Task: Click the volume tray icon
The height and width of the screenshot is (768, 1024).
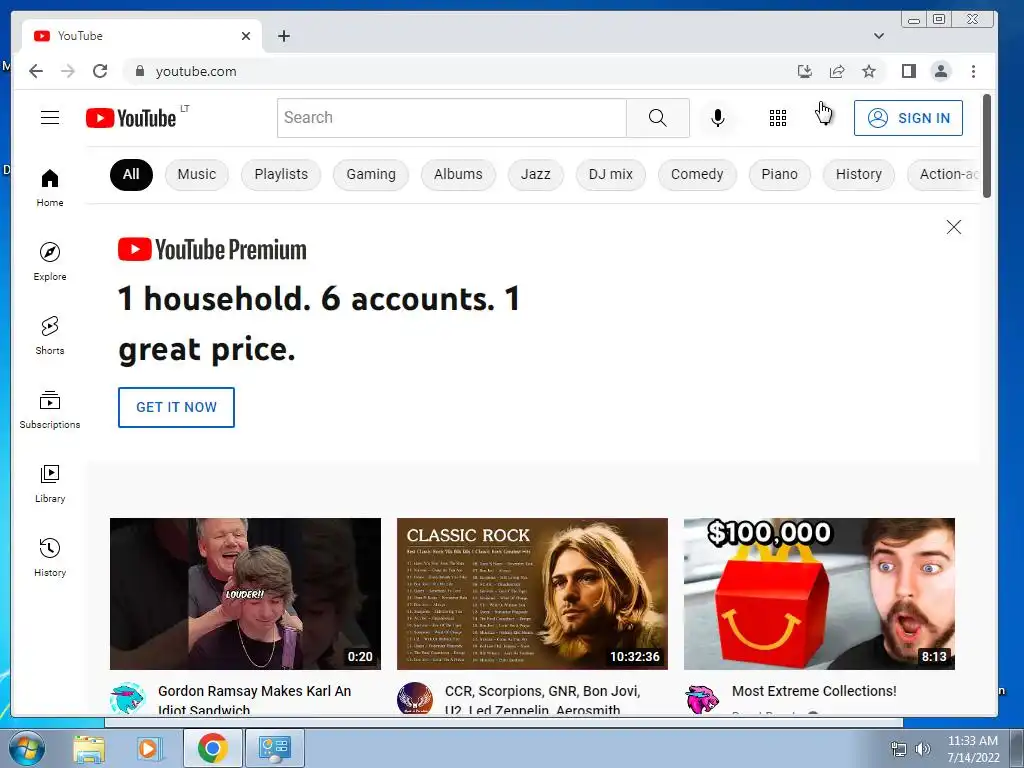Action: tap(923, 749)
